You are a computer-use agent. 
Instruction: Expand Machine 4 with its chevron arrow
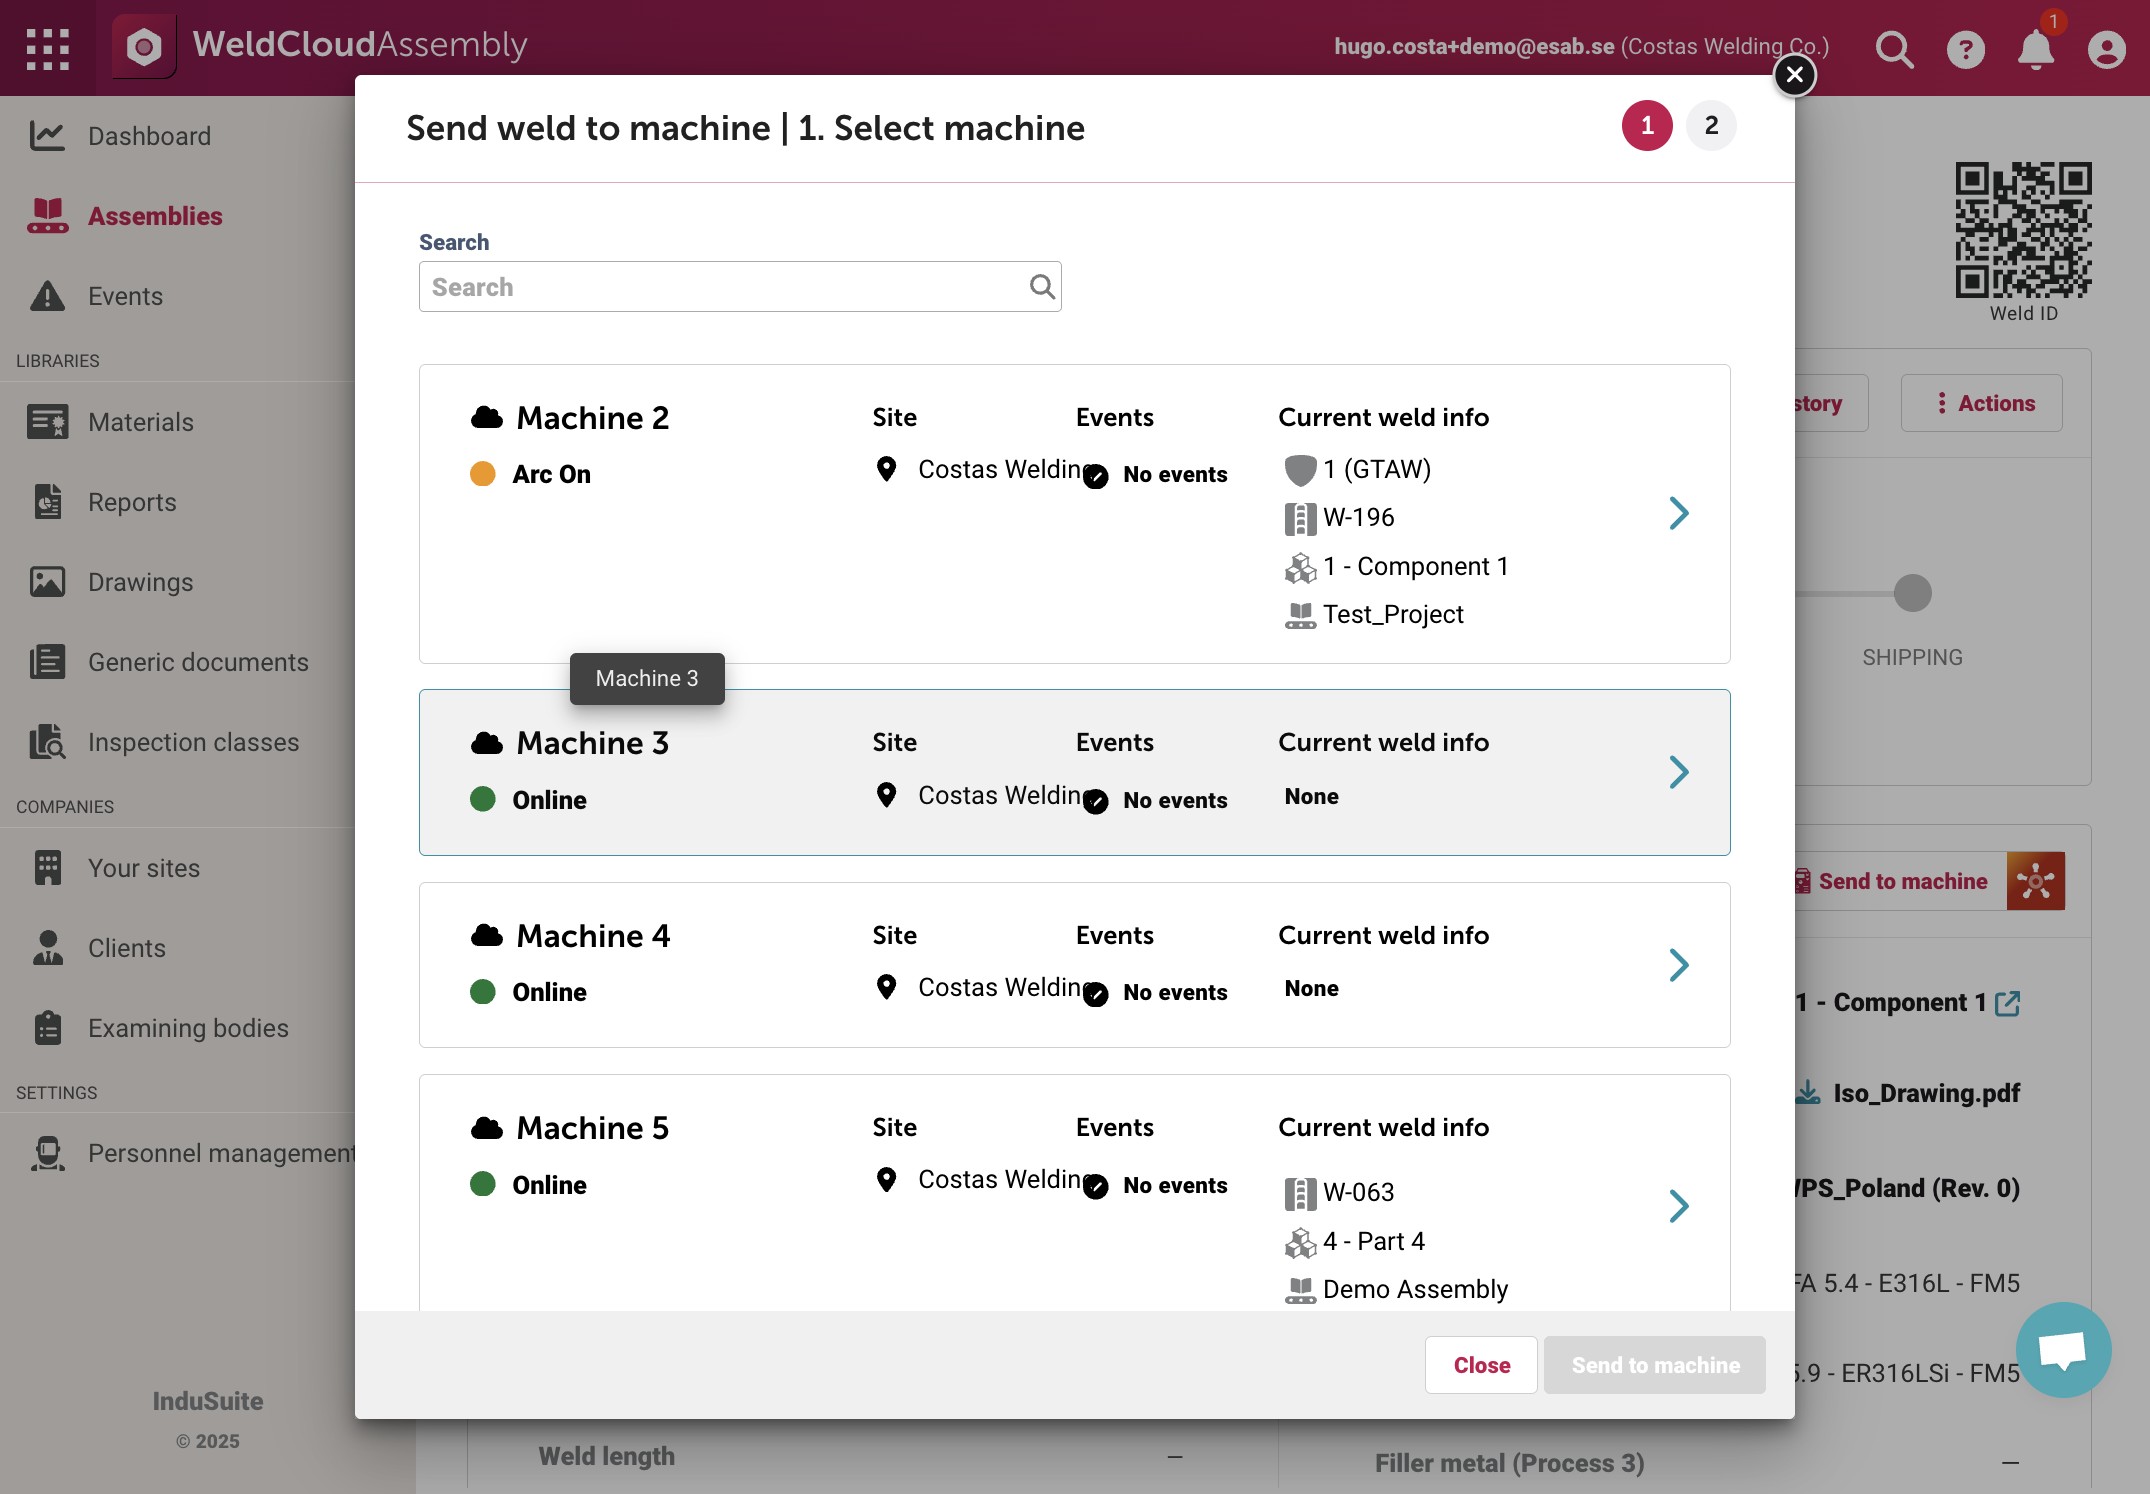[1678, 965]
